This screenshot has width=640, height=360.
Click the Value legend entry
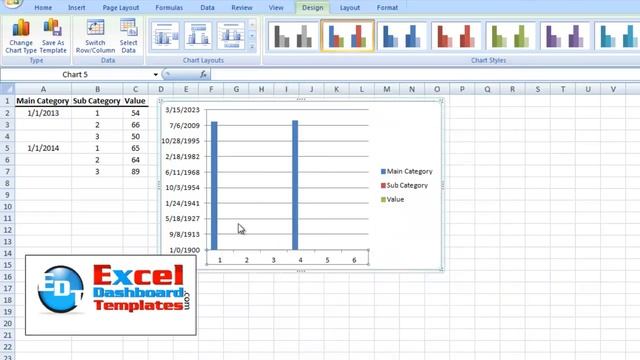pos(392,199)
